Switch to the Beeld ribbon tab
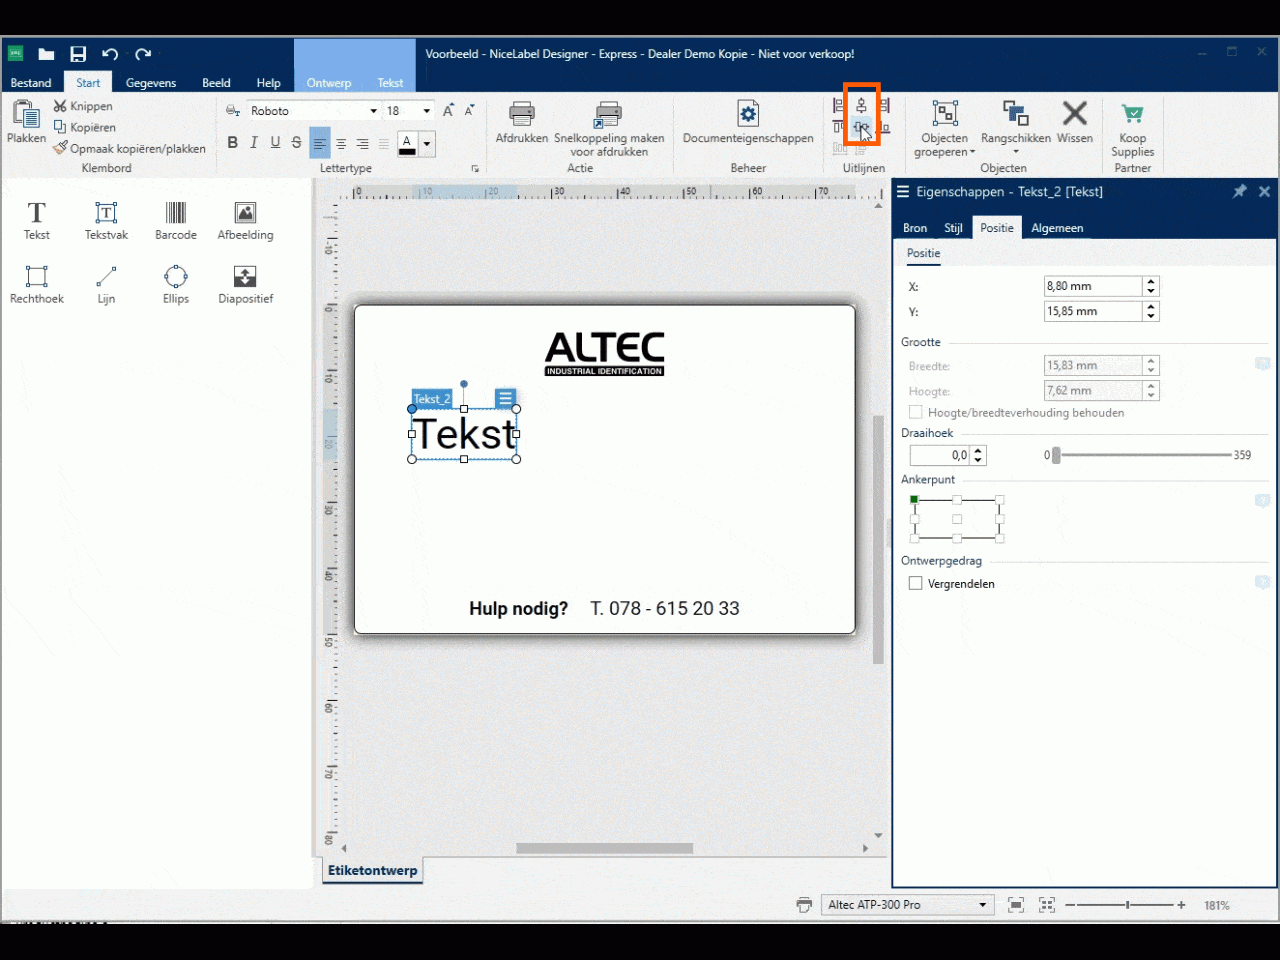Screen dimensions: 1280x960 [x=216, y=83]
